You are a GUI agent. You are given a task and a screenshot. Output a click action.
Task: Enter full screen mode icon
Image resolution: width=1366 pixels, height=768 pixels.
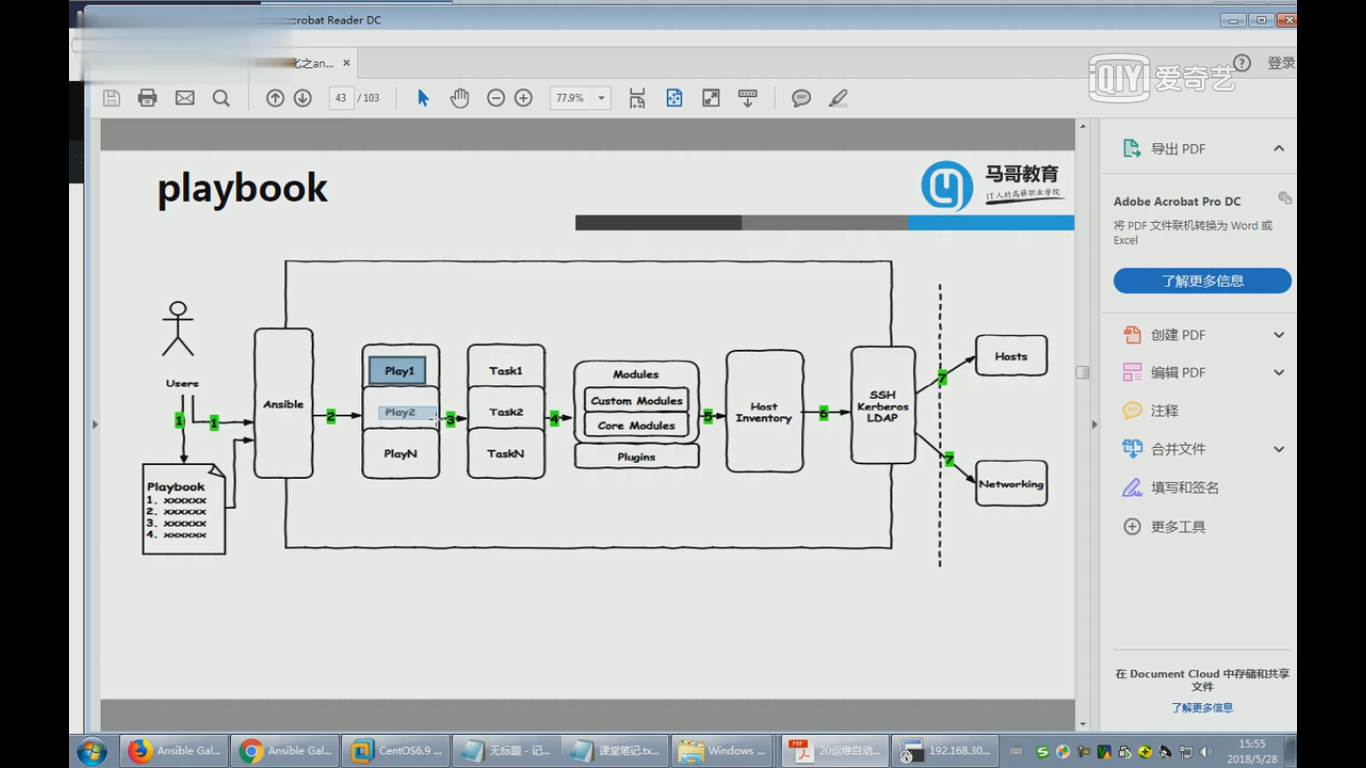pos(711,98)
